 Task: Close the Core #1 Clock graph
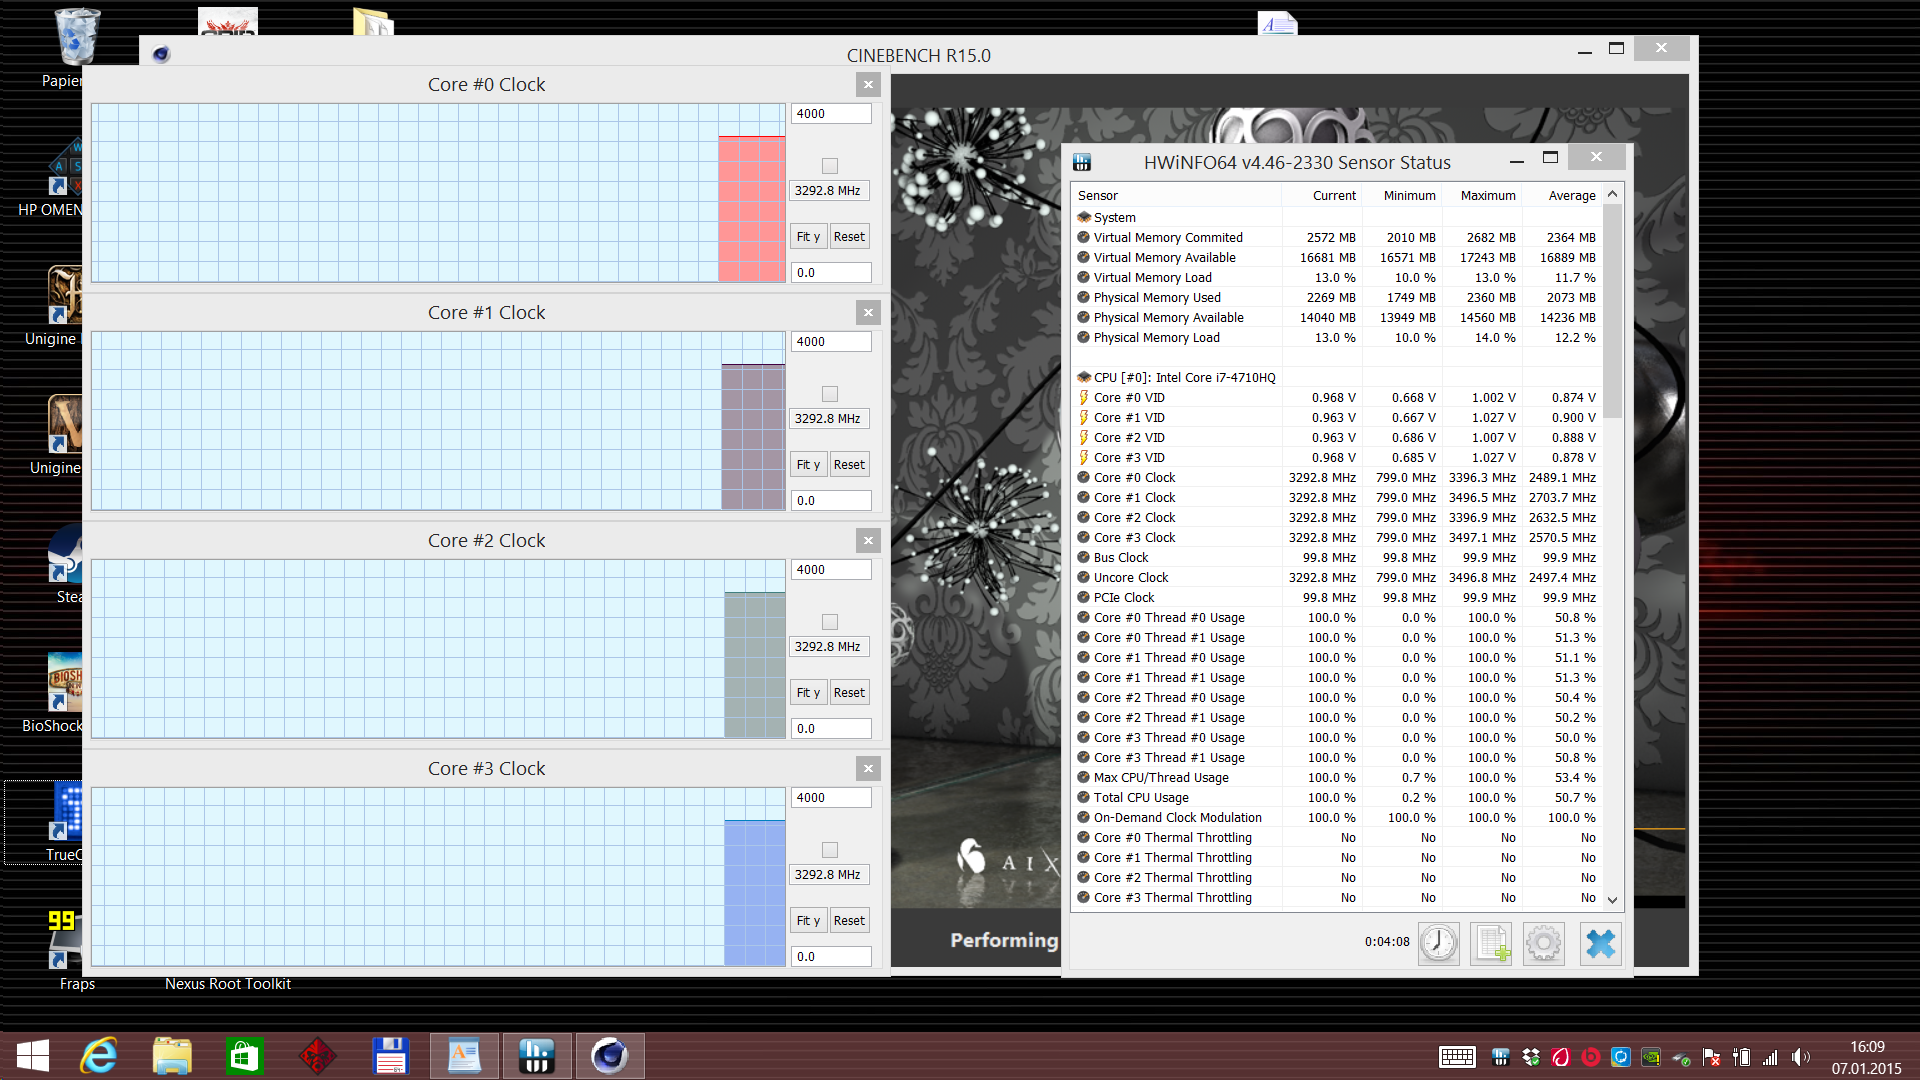(x=868, y=313)
